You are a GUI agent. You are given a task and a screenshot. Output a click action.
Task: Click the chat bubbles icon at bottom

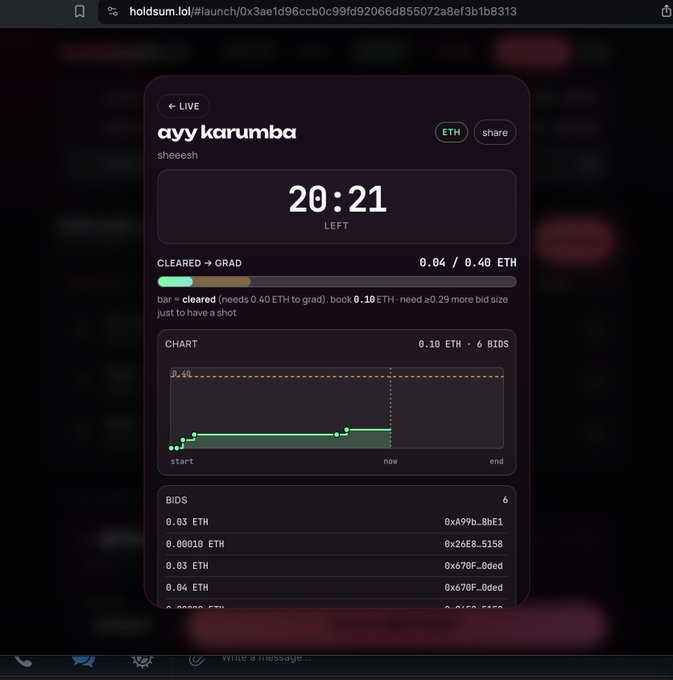coord(83,660)
